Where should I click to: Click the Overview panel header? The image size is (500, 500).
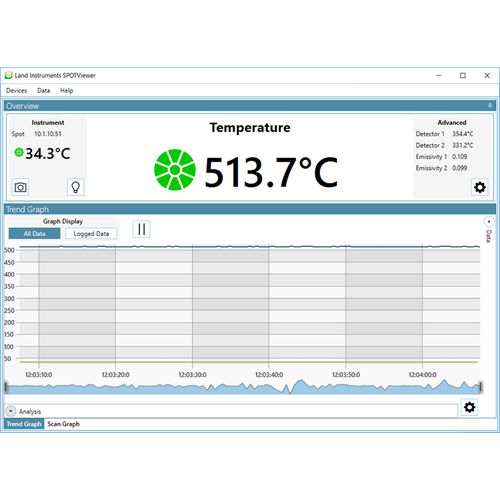pos(250,106)
